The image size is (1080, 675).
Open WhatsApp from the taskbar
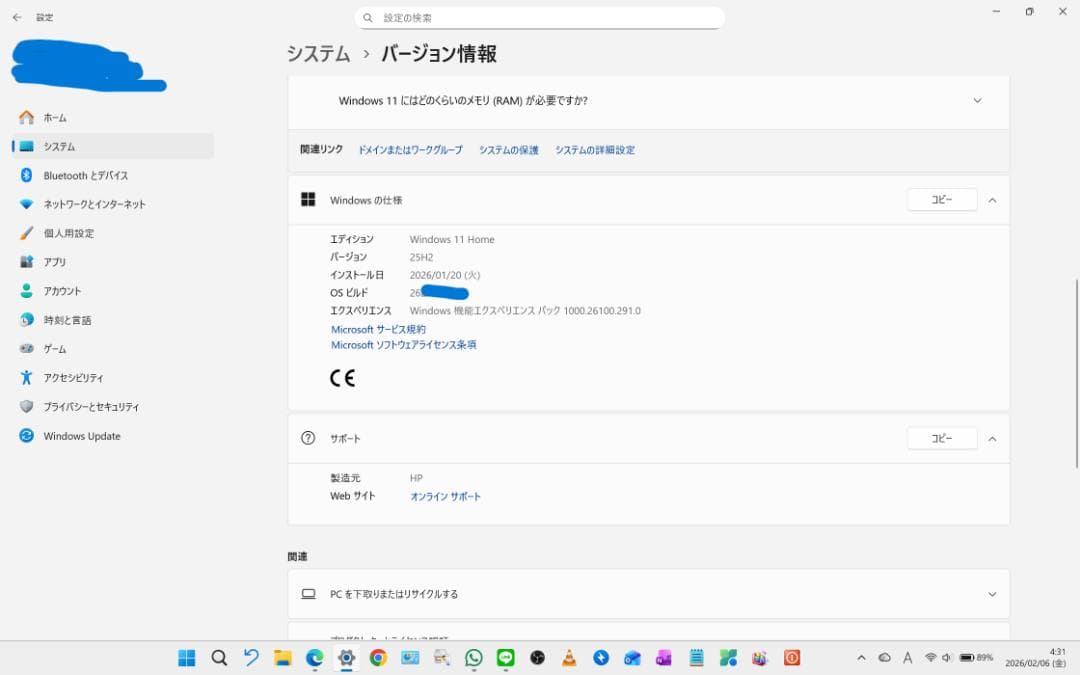[x=472, y=658]
